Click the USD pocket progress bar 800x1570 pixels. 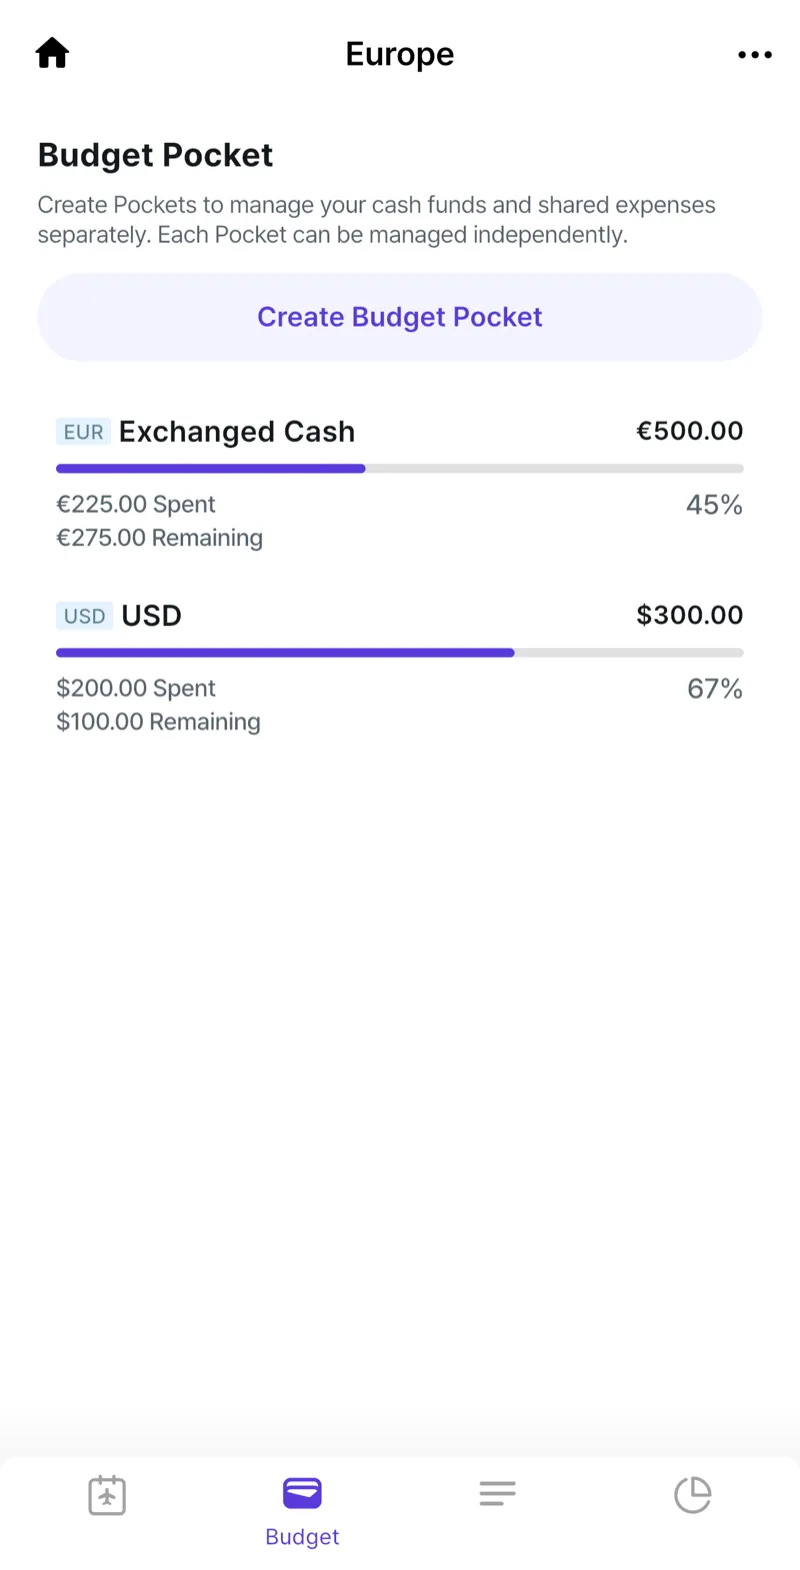tap(400, 652)
